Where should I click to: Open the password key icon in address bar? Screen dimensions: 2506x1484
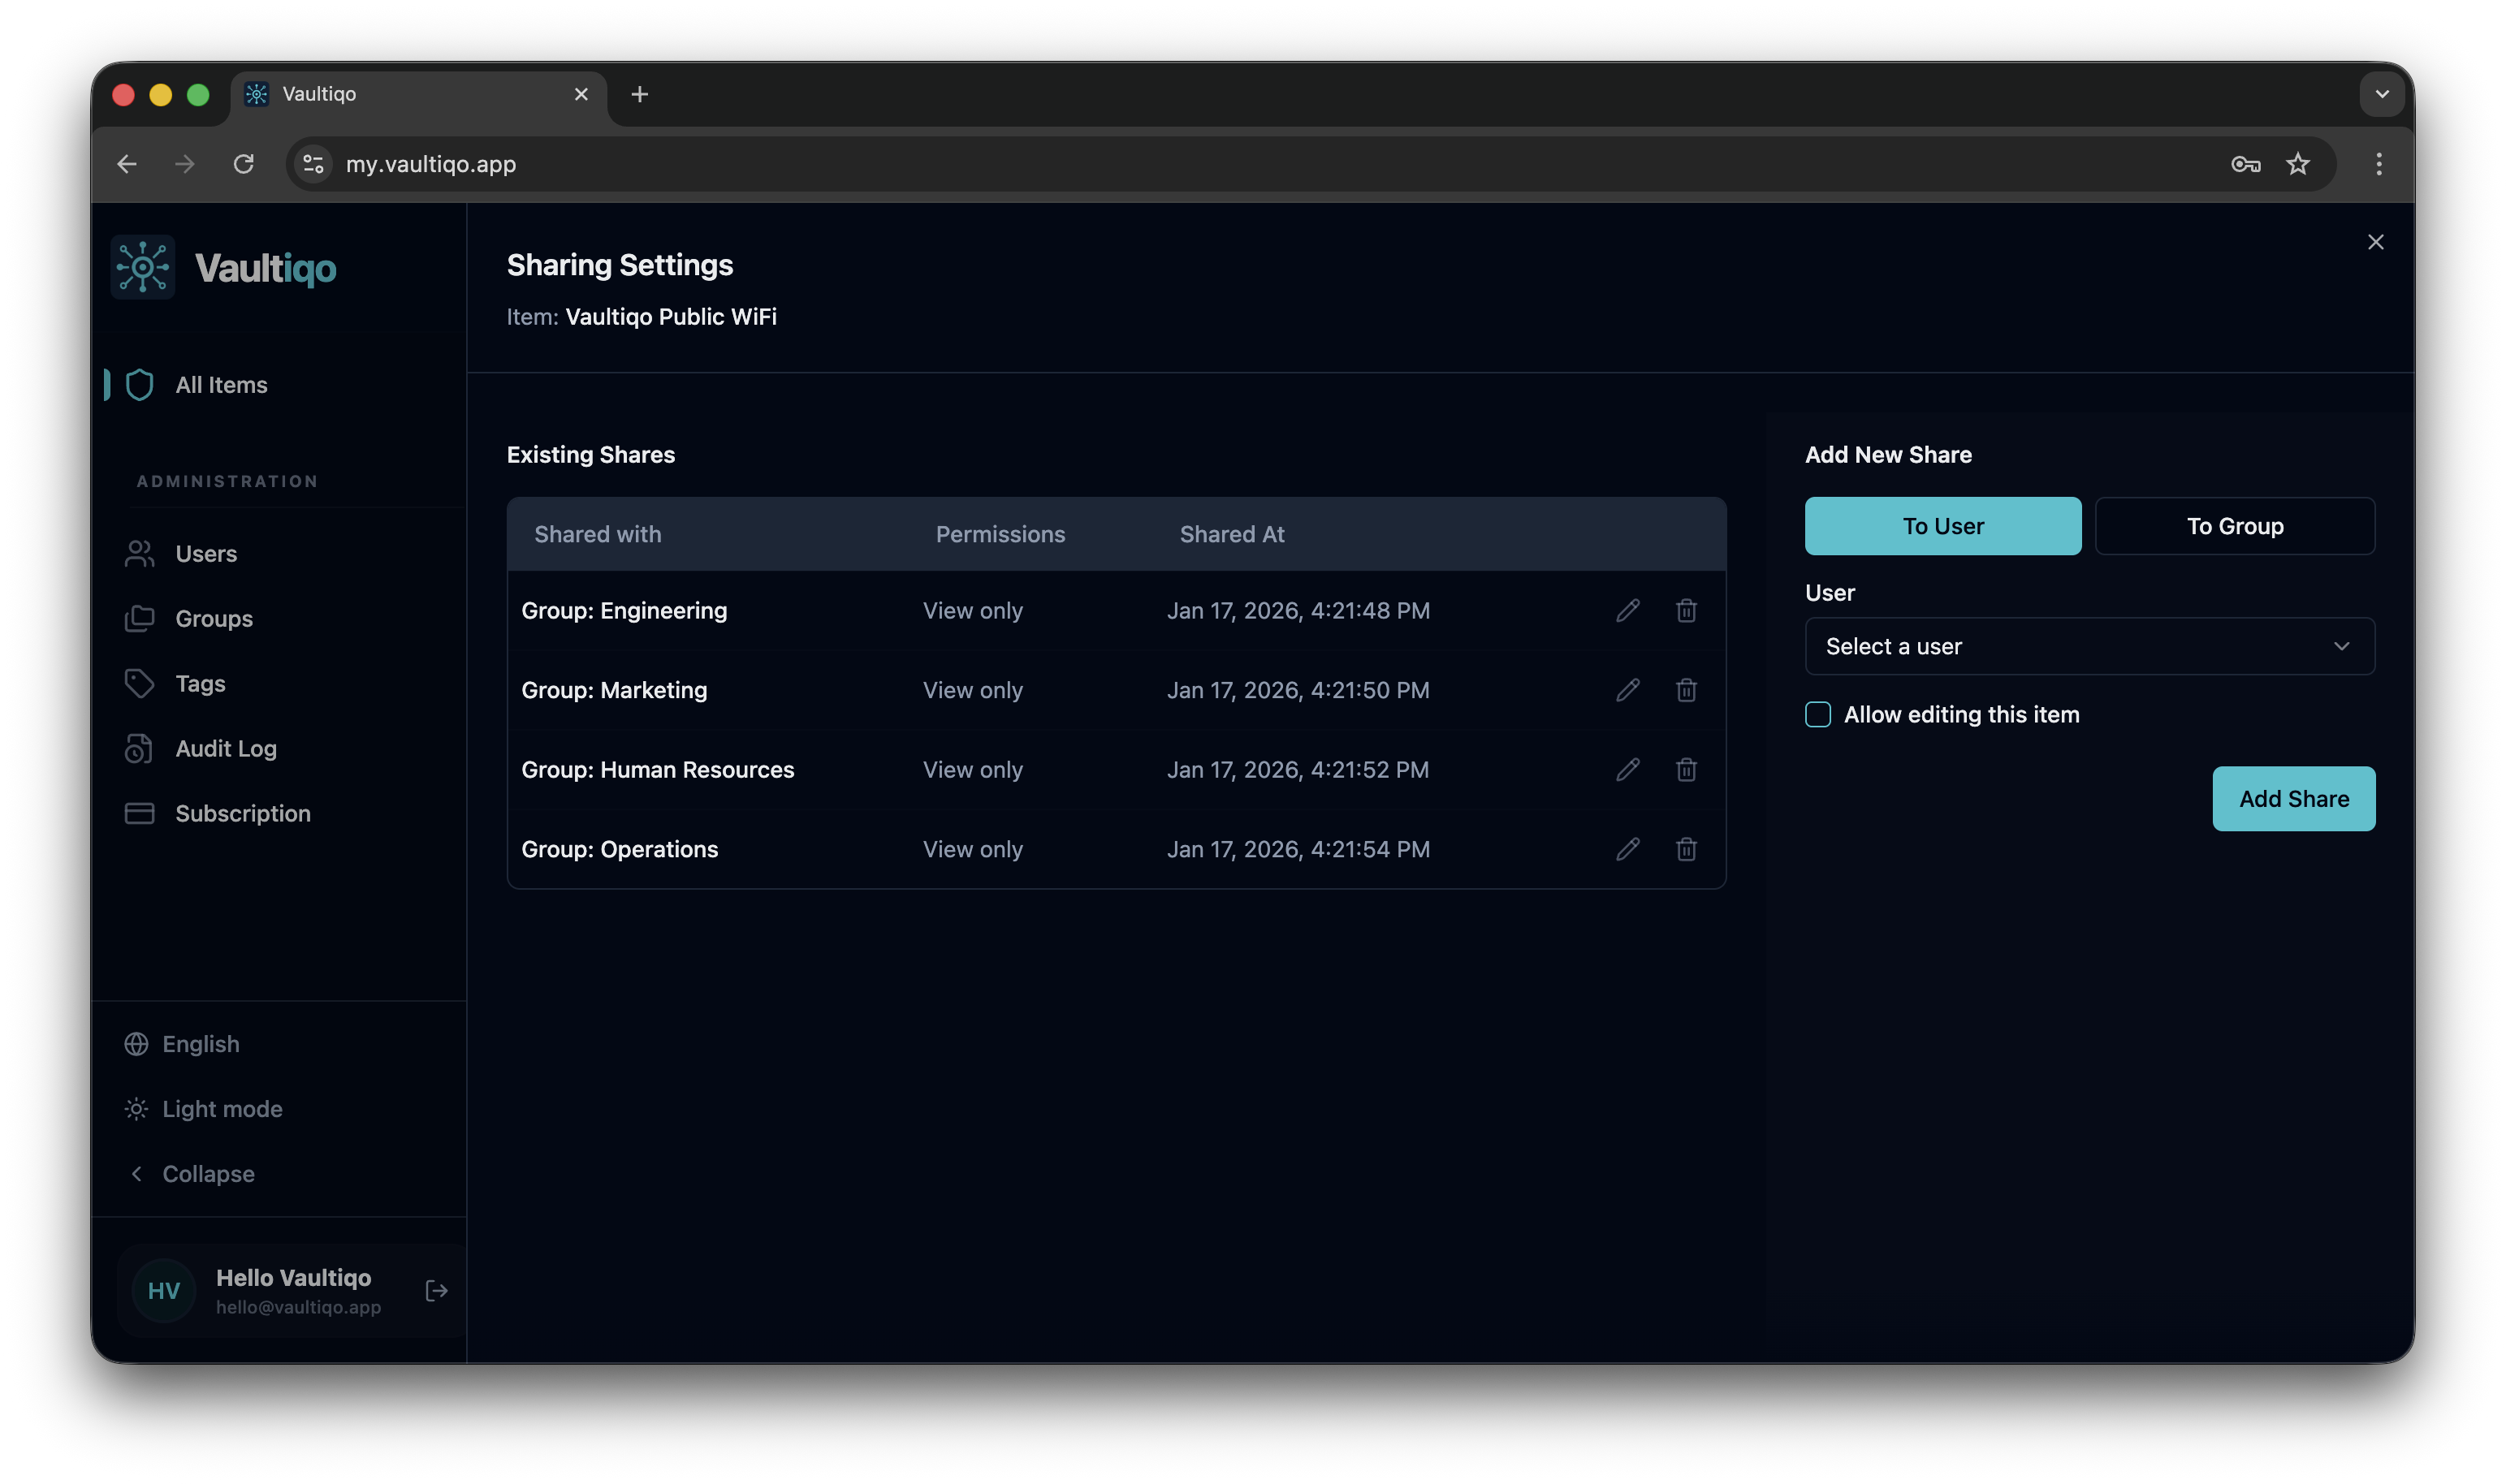(x=2245, y=164)
